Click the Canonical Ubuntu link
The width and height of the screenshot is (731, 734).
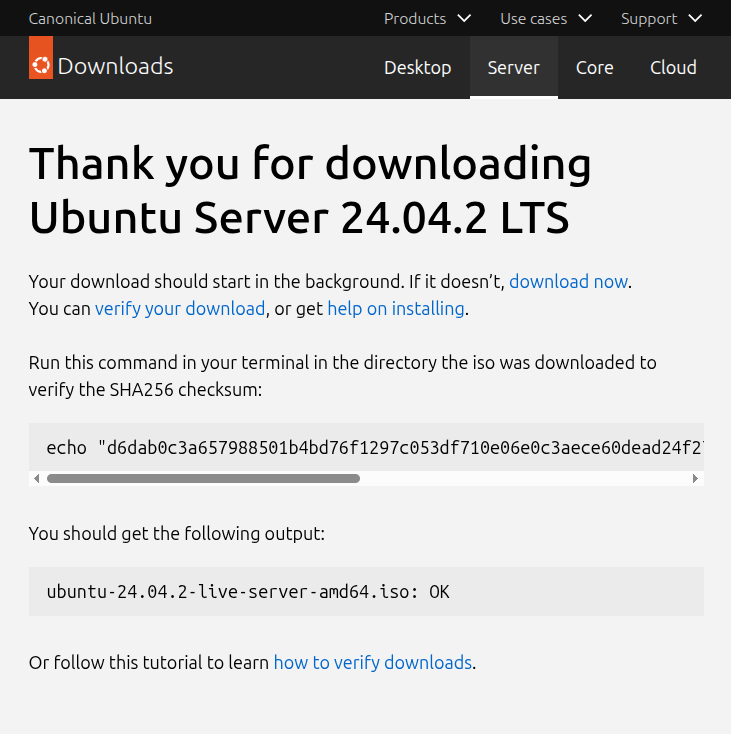pyautogui.click(x=90, y=18)
